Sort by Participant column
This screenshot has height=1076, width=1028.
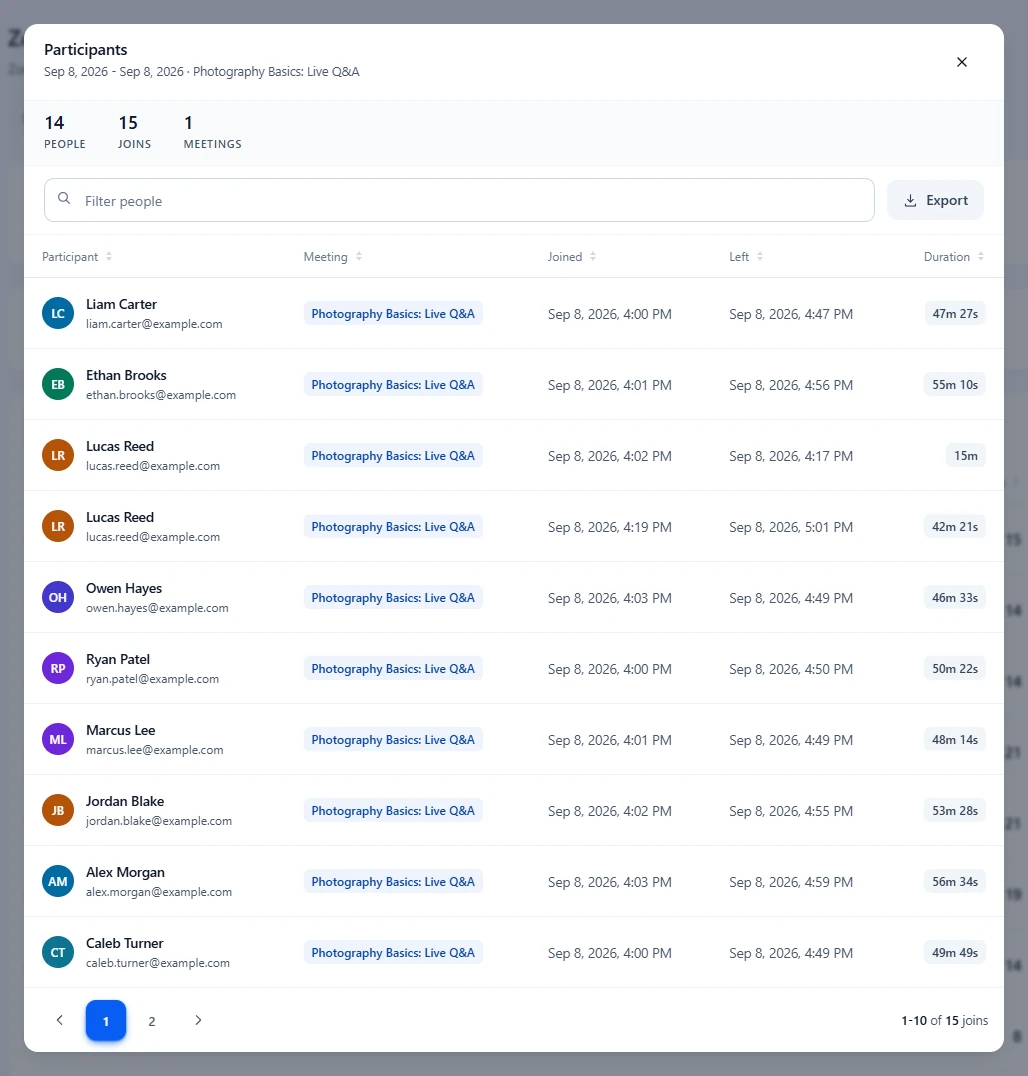point(77,257)
